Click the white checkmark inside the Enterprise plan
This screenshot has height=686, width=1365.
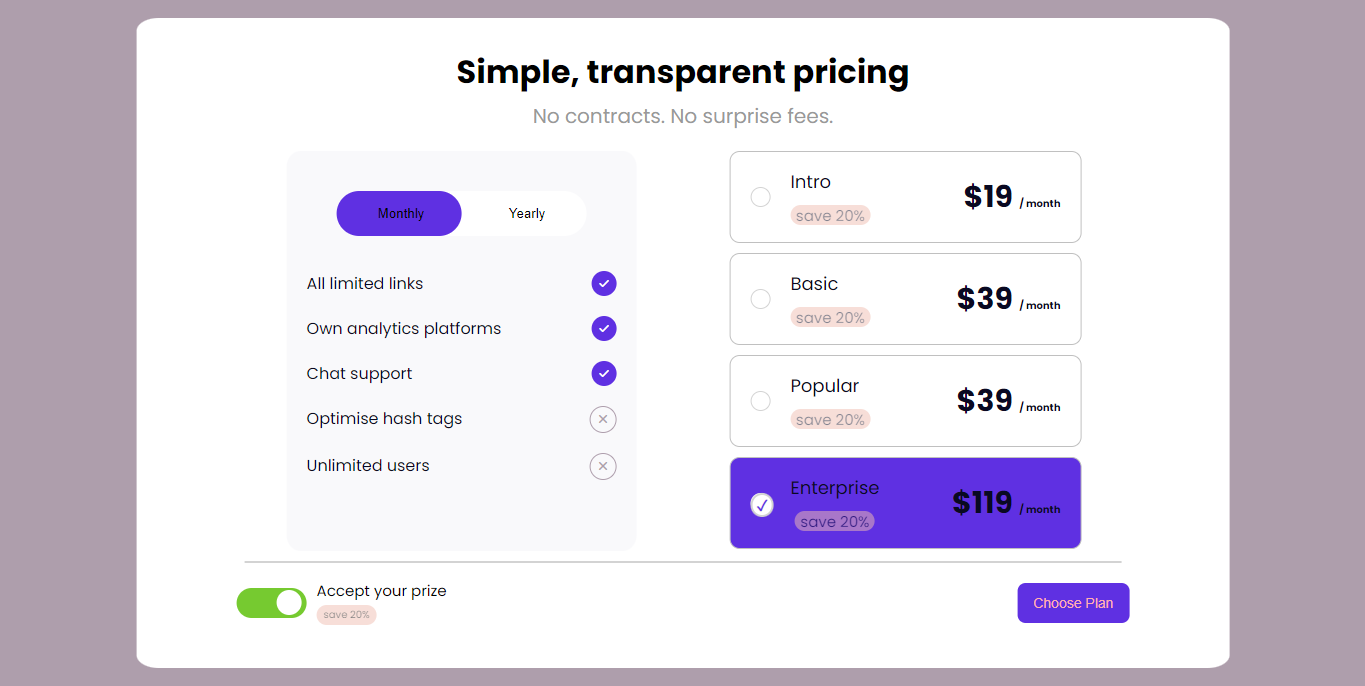coord(762,505)
